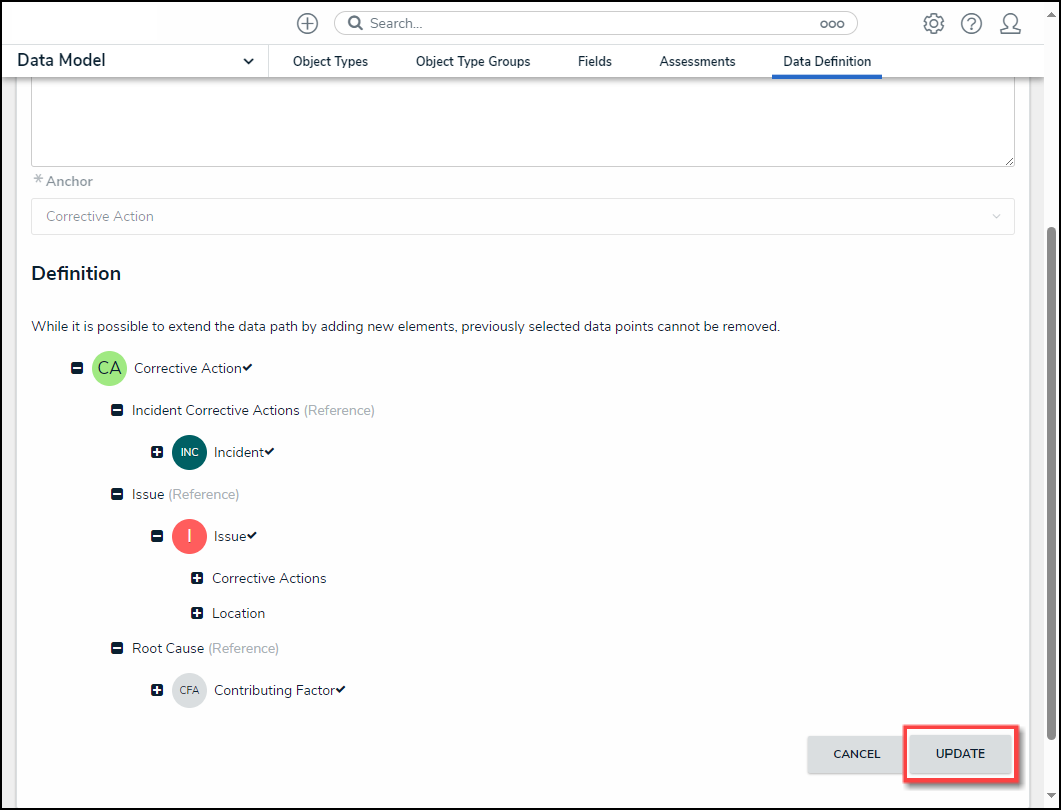Click the Cancel button

[856, 754]
